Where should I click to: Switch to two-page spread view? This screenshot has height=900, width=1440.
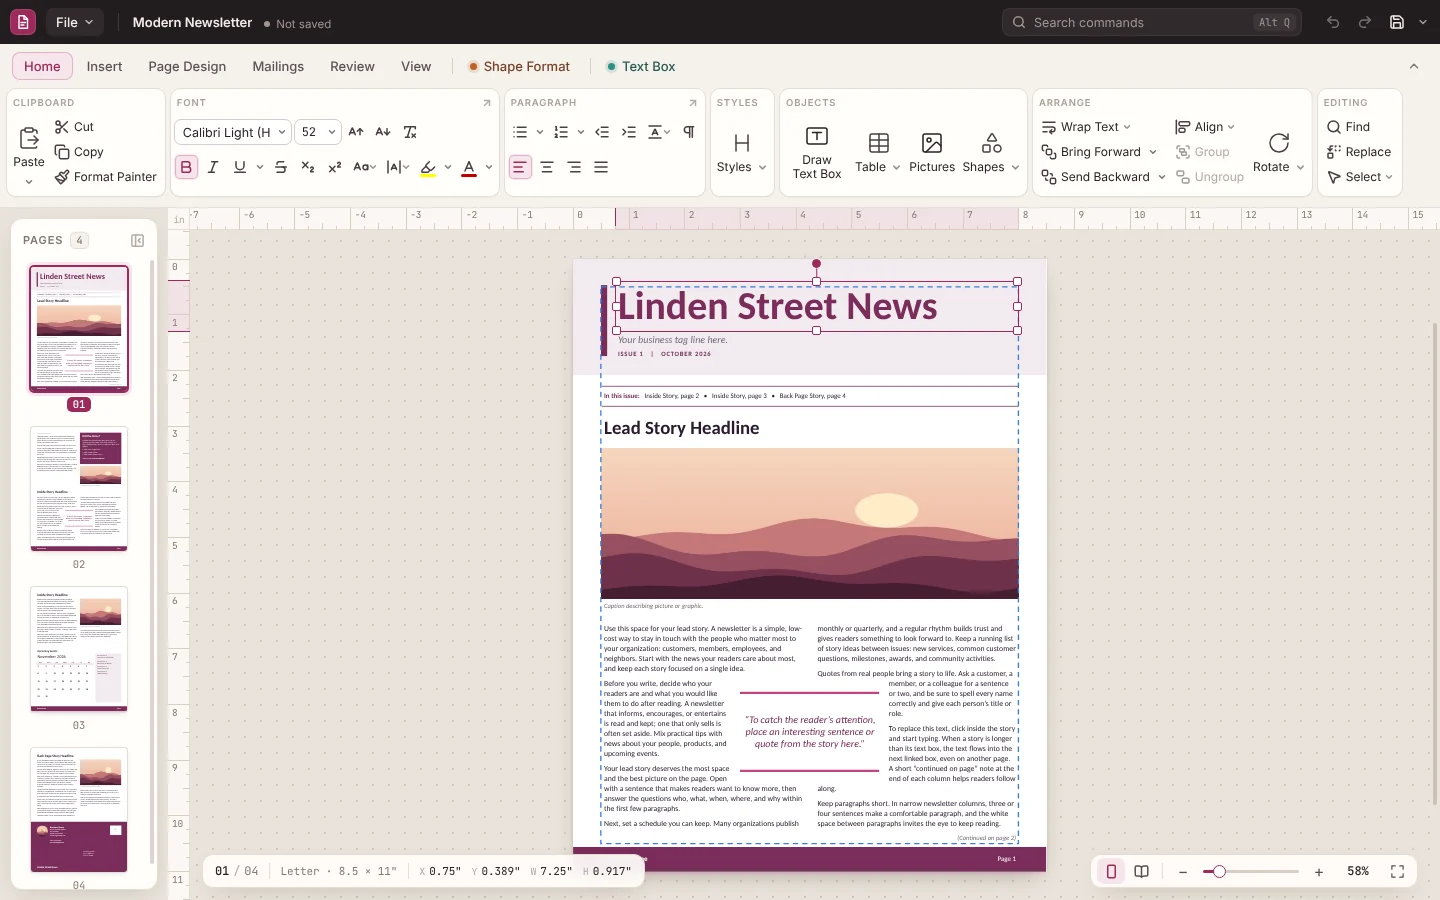pyautogui.click(x=1142, y=872)
